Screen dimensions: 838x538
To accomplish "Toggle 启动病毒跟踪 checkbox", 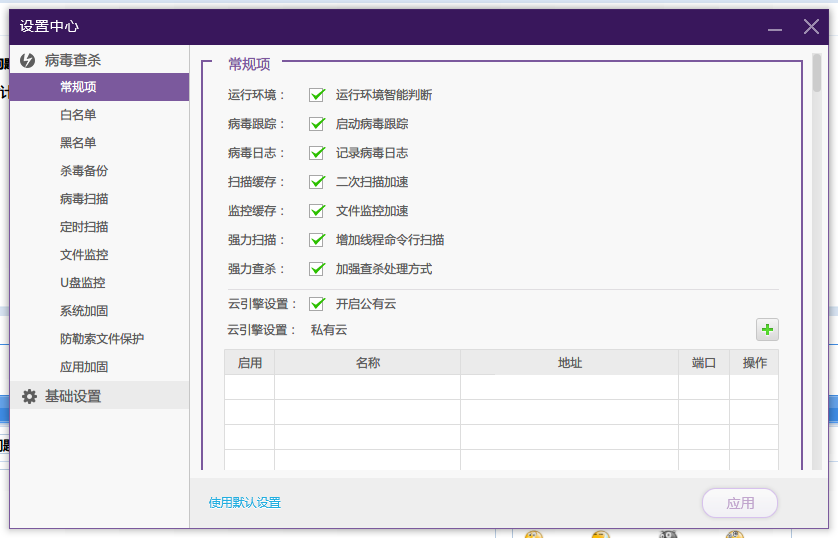I will coord(317,124).
